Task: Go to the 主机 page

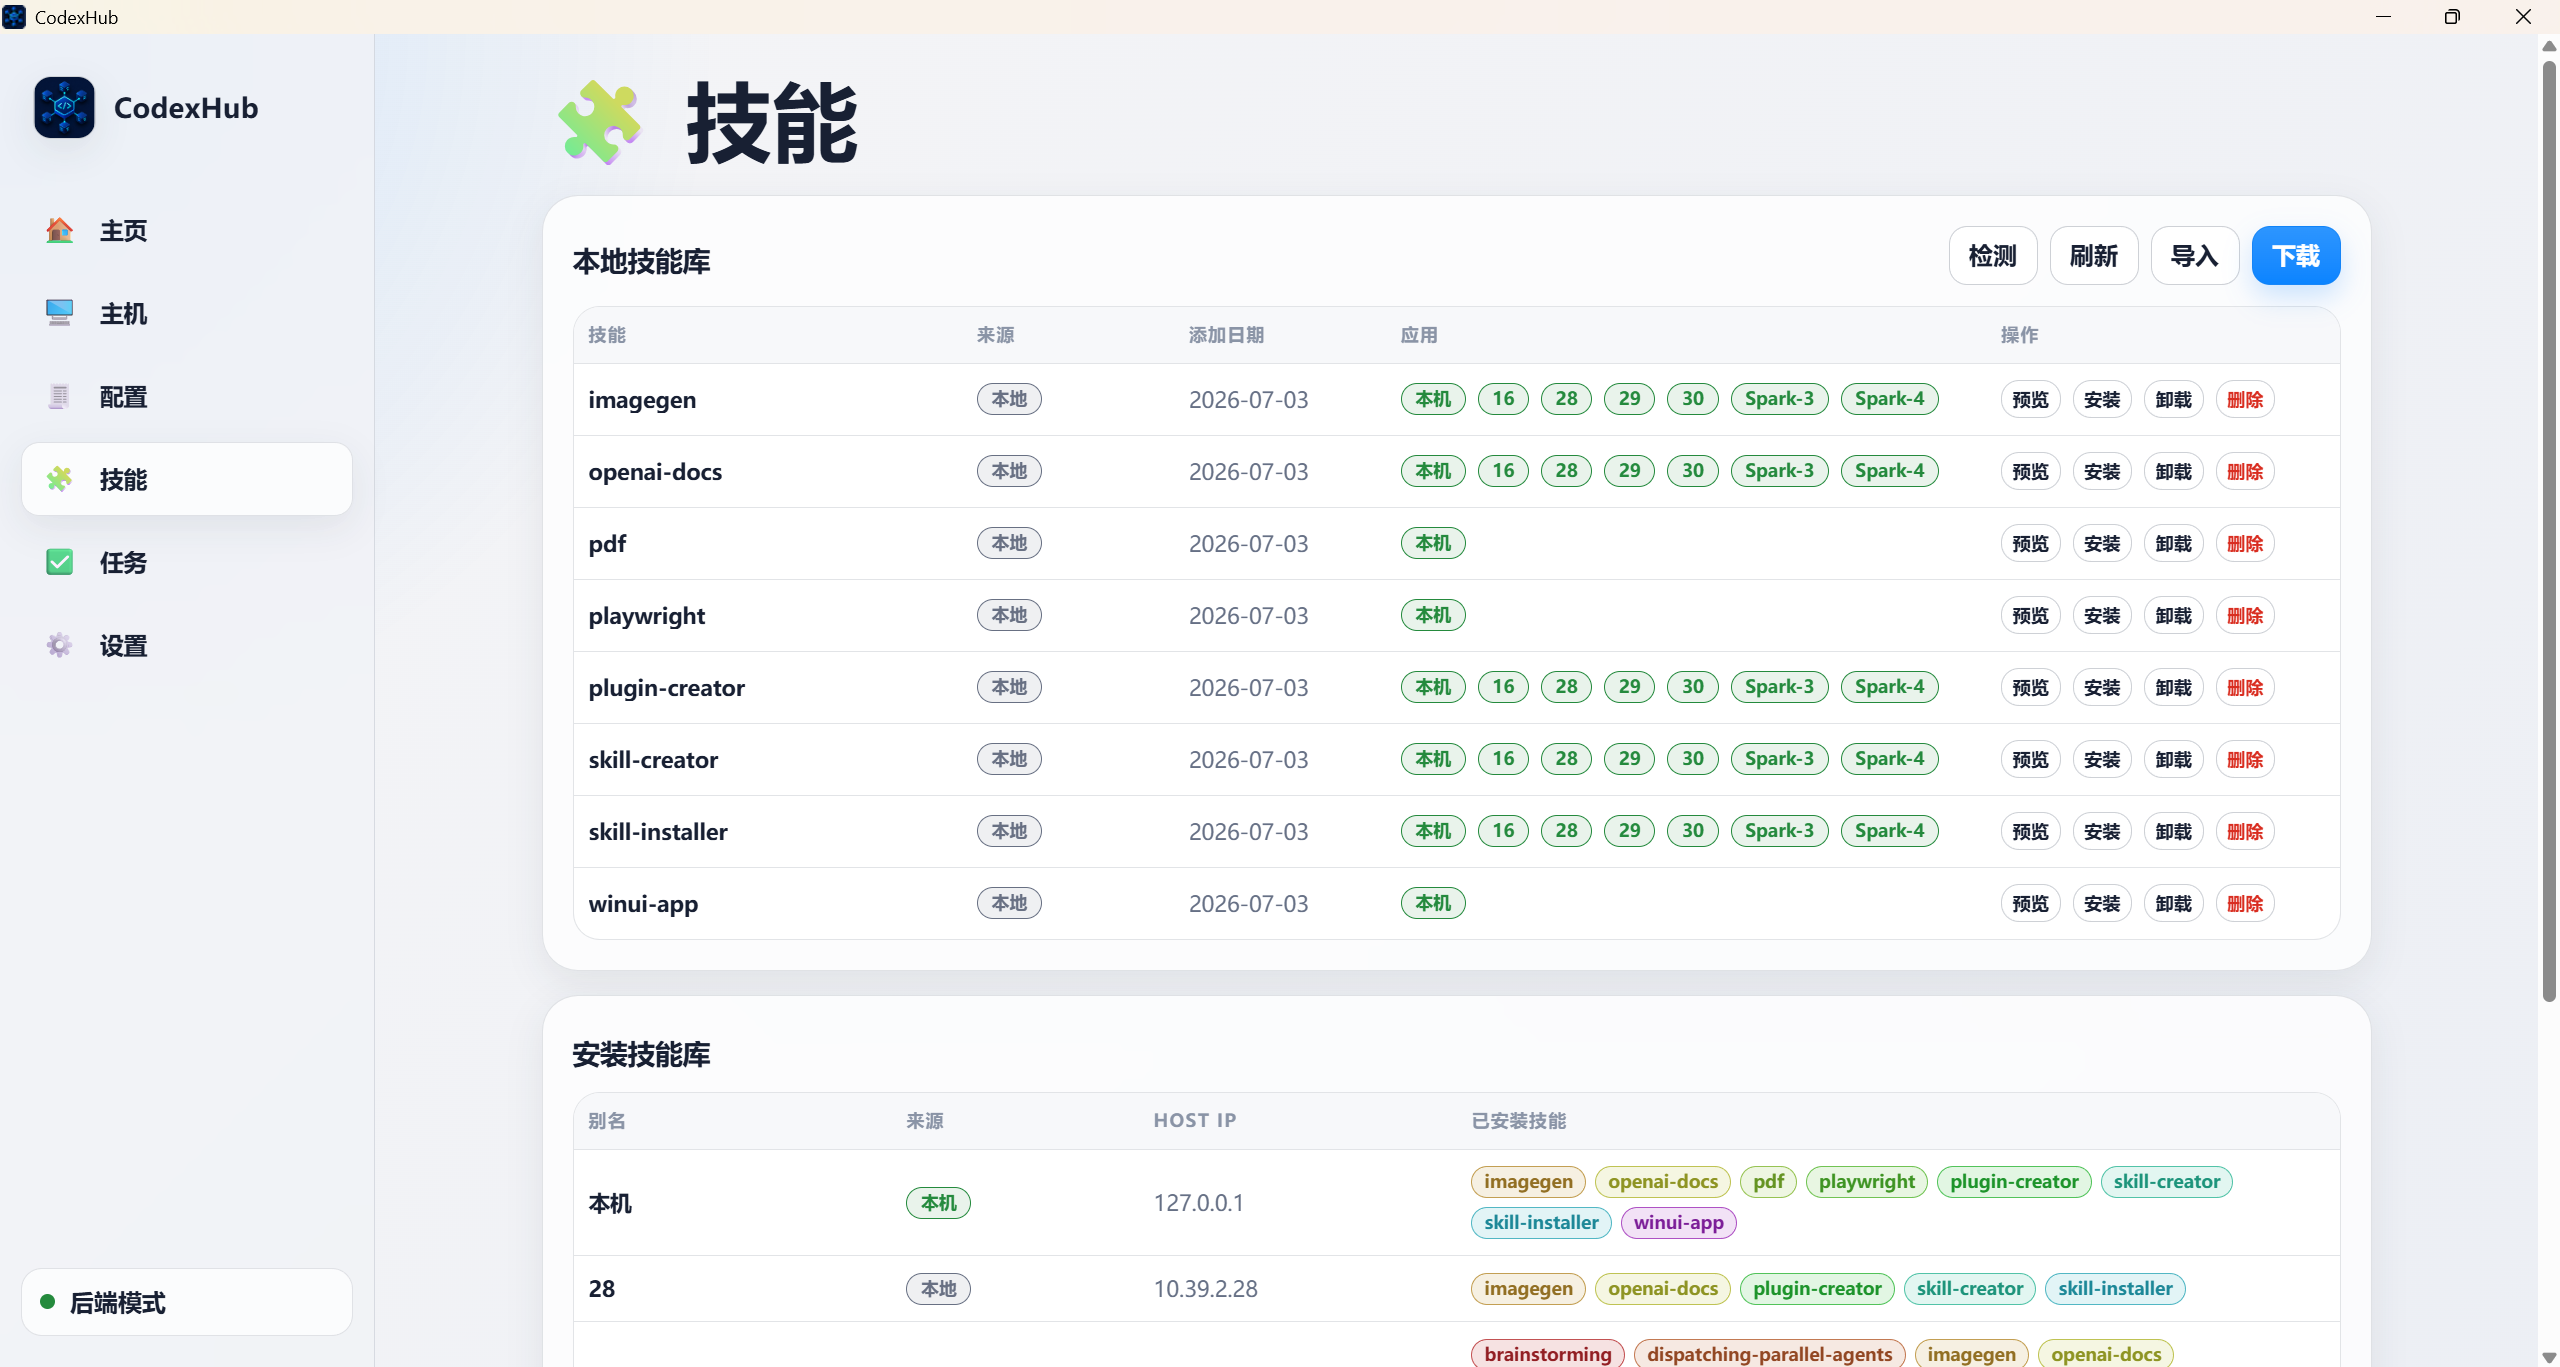Action: tap(187, 313)
